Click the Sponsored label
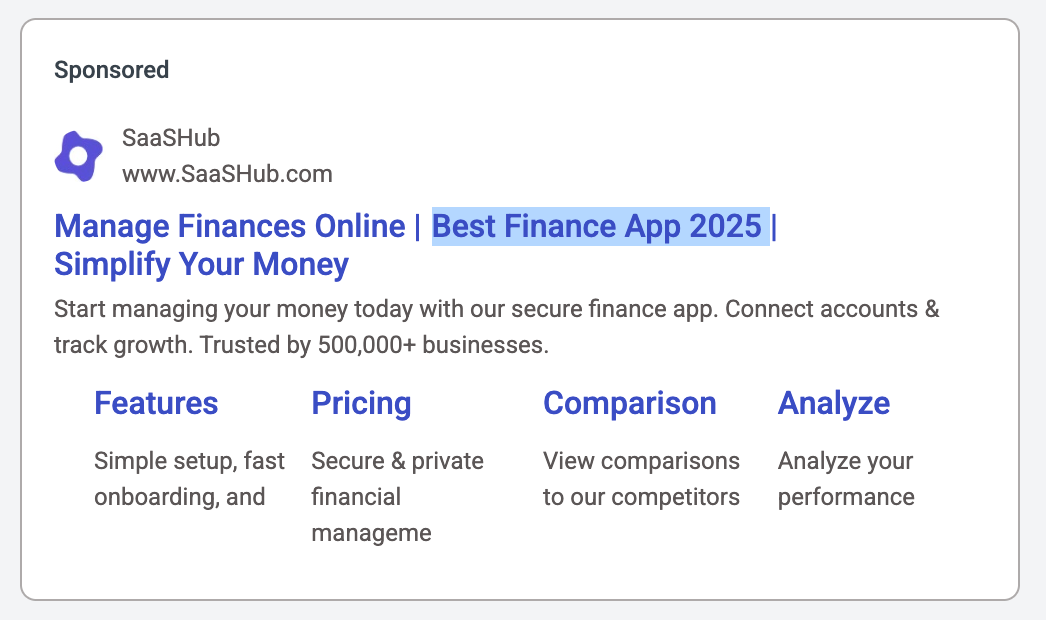1046x620 pixels. 111,70
